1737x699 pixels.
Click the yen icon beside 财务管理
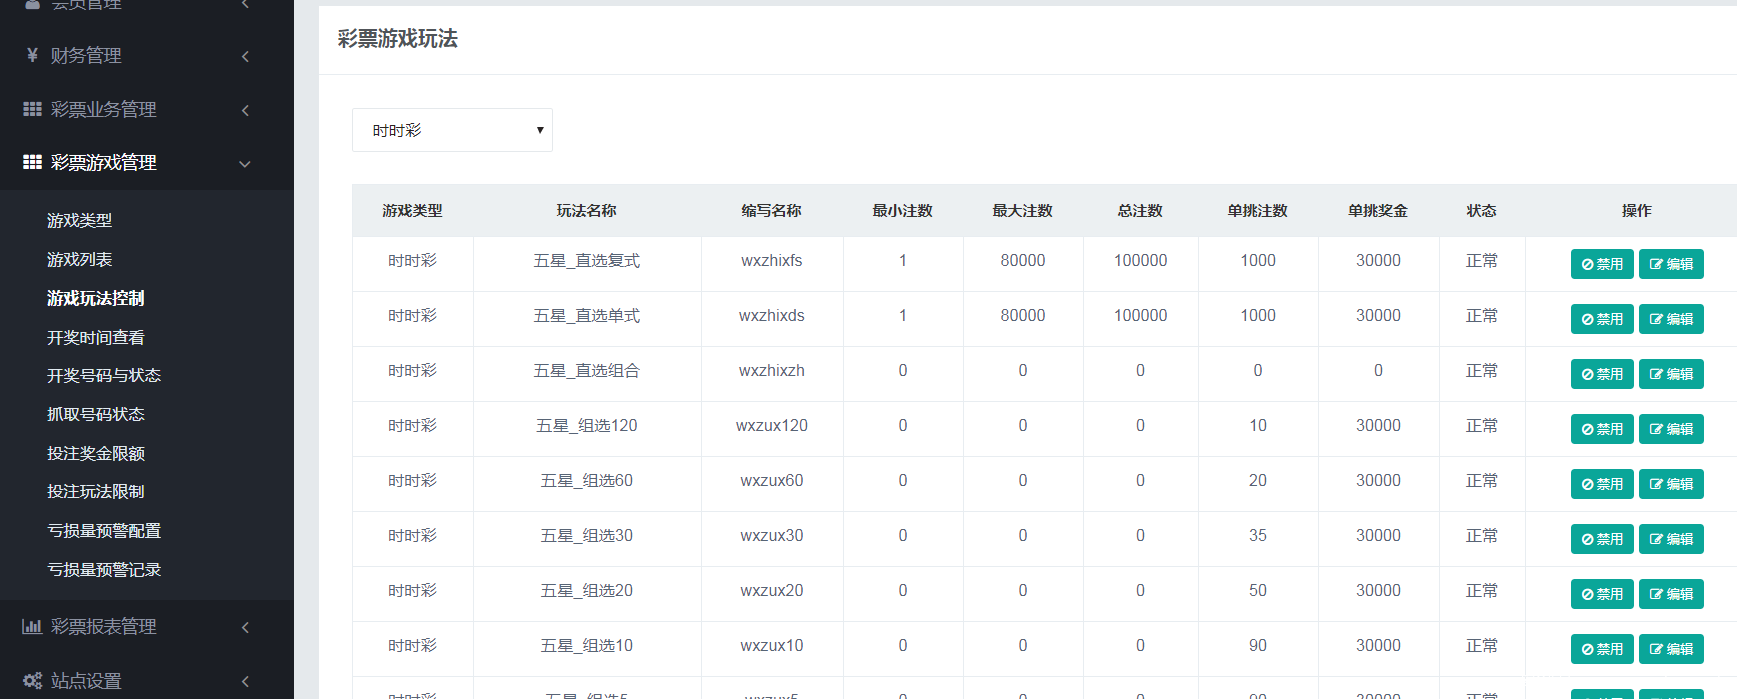click(32, 55)
